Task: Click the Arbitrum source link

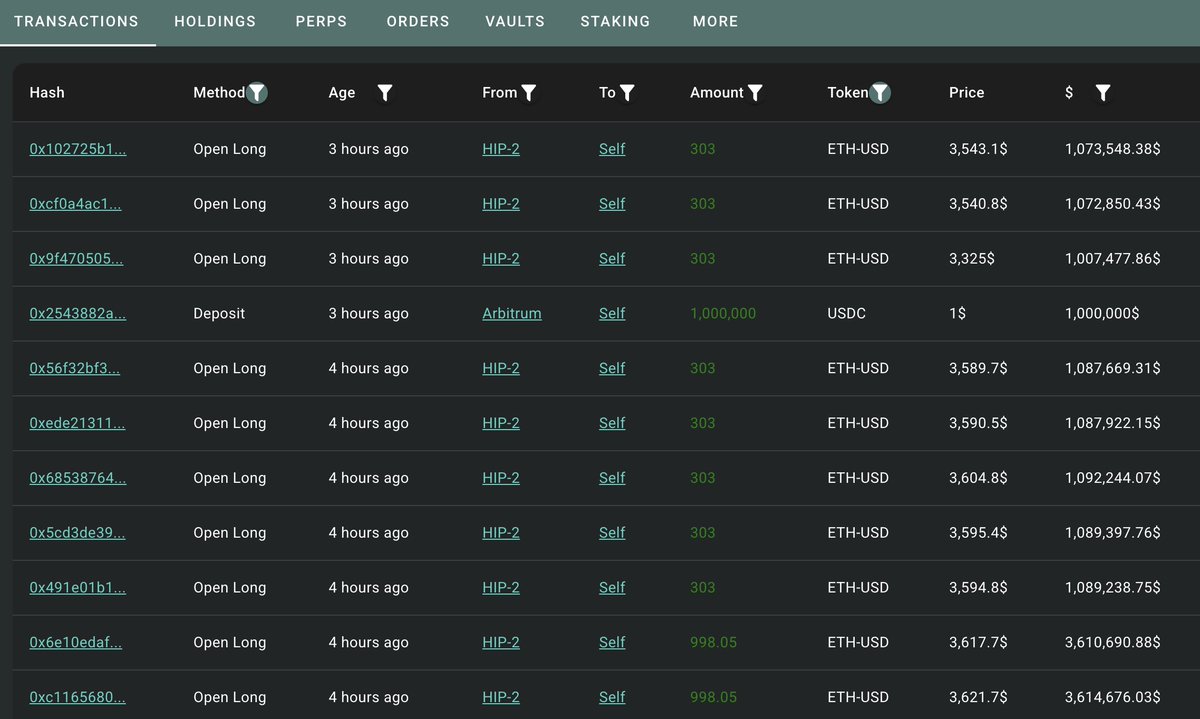Action: pos(512,314)
